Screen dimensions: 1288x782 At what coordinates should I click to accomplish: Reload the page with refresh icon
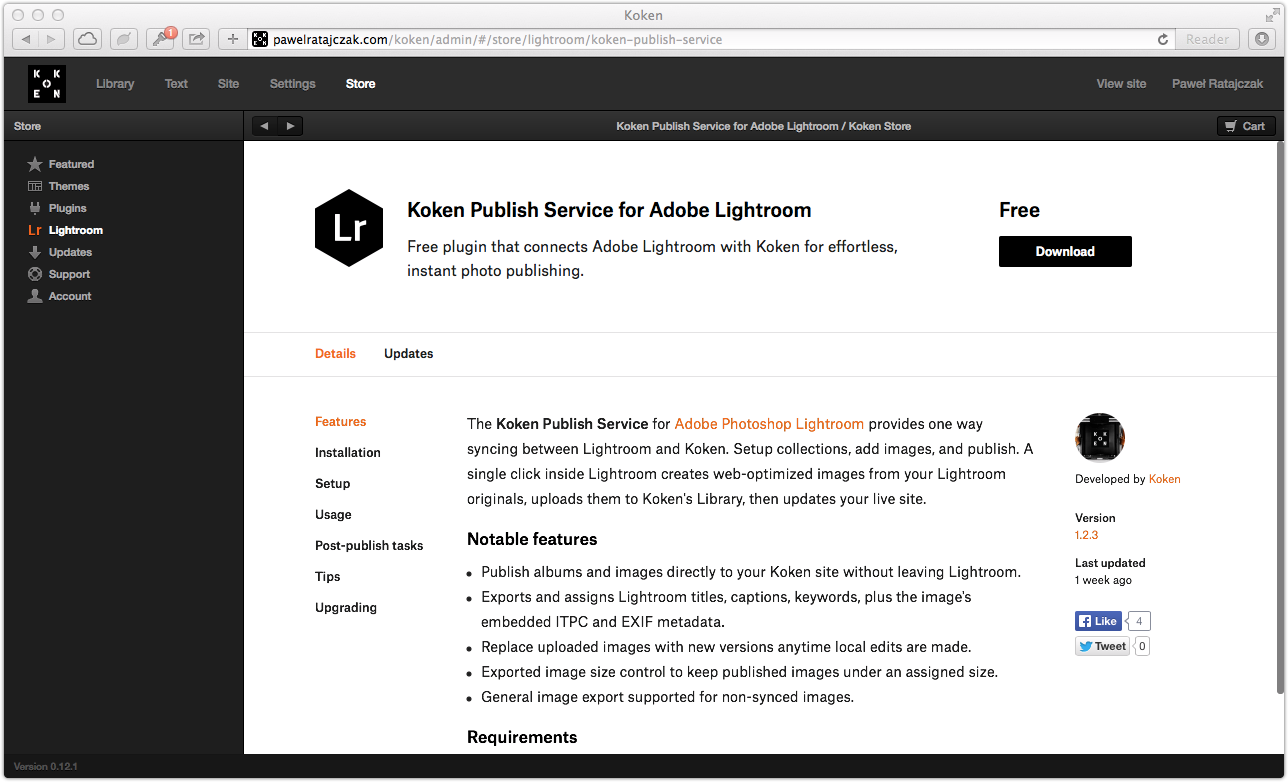[x=1163, y=39]
